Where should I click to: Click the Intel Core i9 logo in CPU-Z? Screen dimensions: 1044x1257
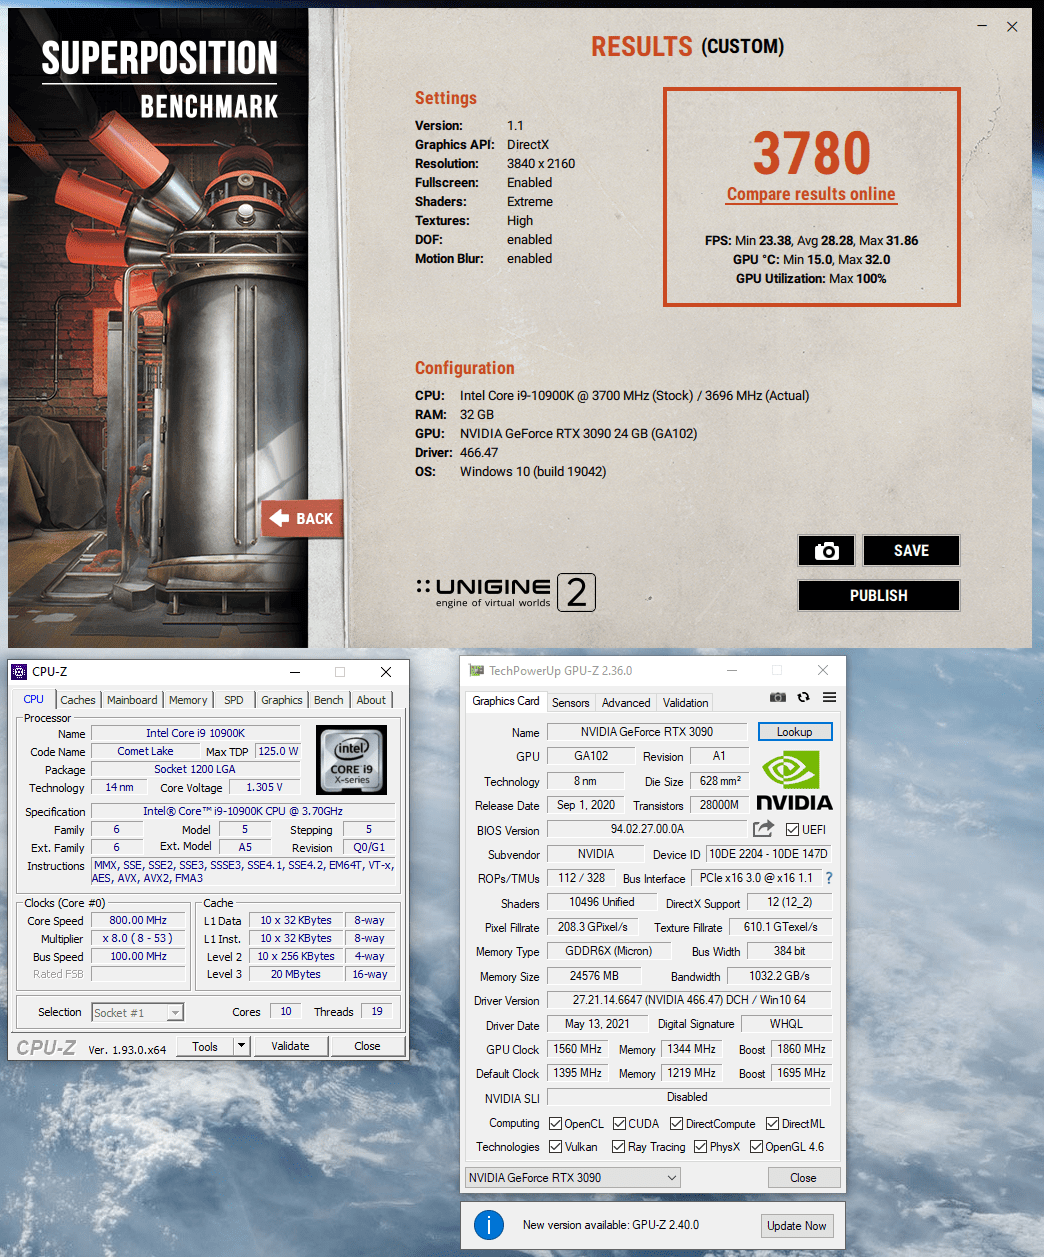coord(351,760)
